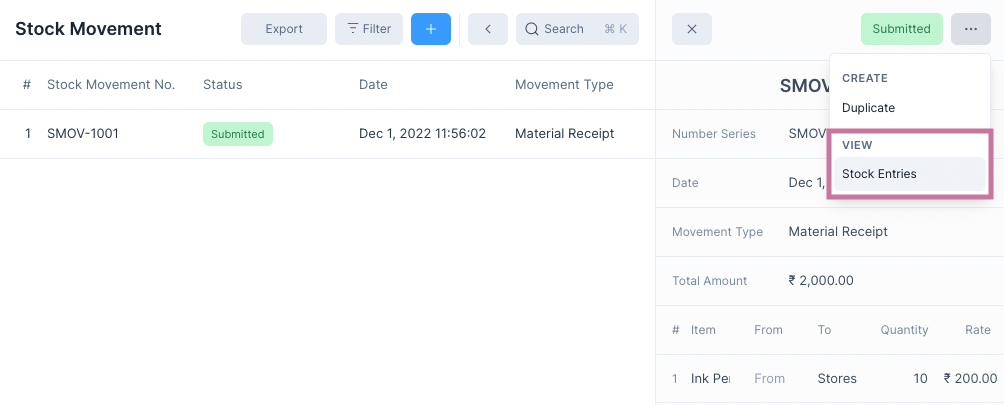Click the Ink Pen item row cell
Image resolution: width=1004 pixels, height=405 pixels.
[x=710, y=379]
